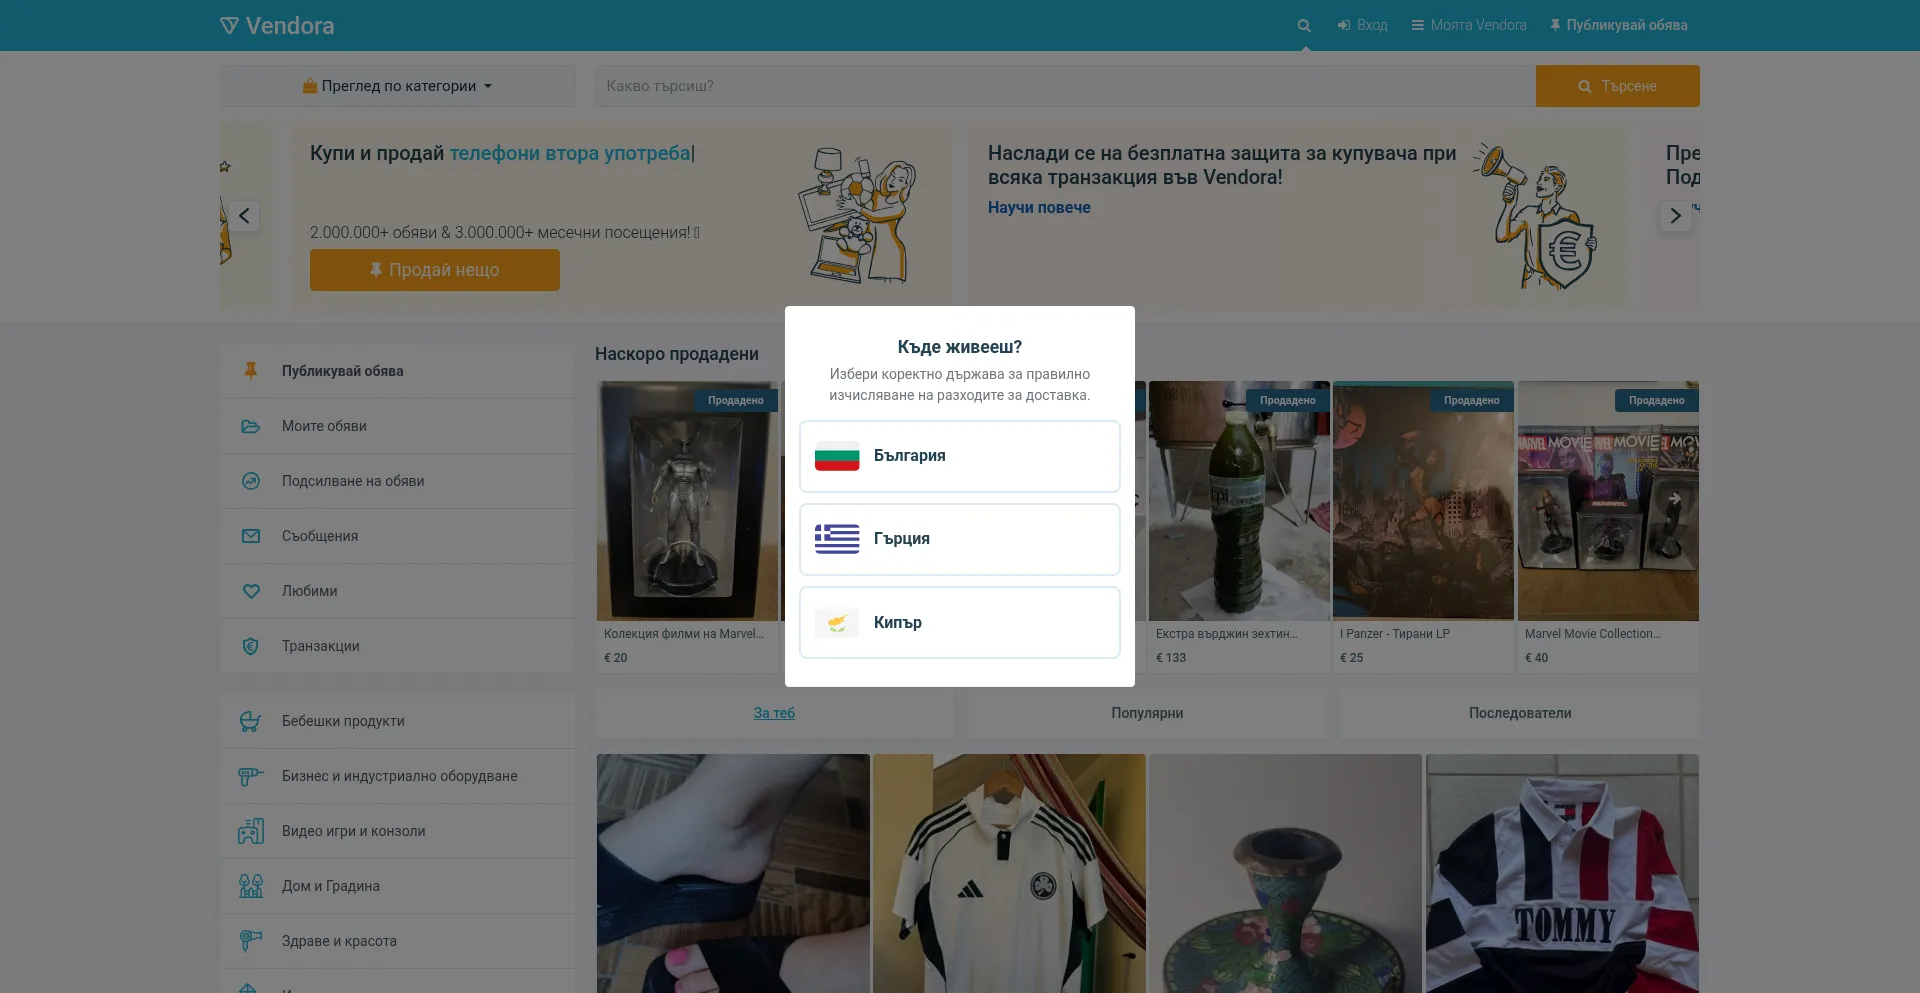Open Моята Vendora menu
This screenshot has width=1920, height=993.
pyautogui.click(x=1469, y=25)
